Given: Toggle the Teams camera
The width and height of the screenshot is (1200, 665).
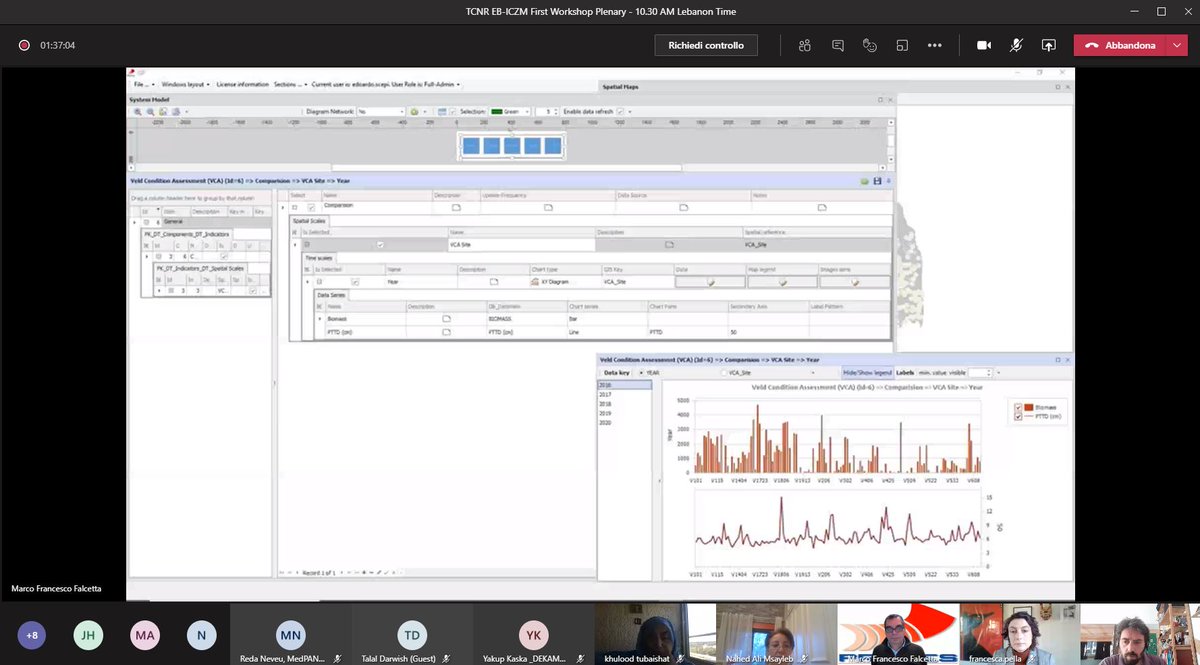Looking at the screenshot, I should click(x=983, y=45).
